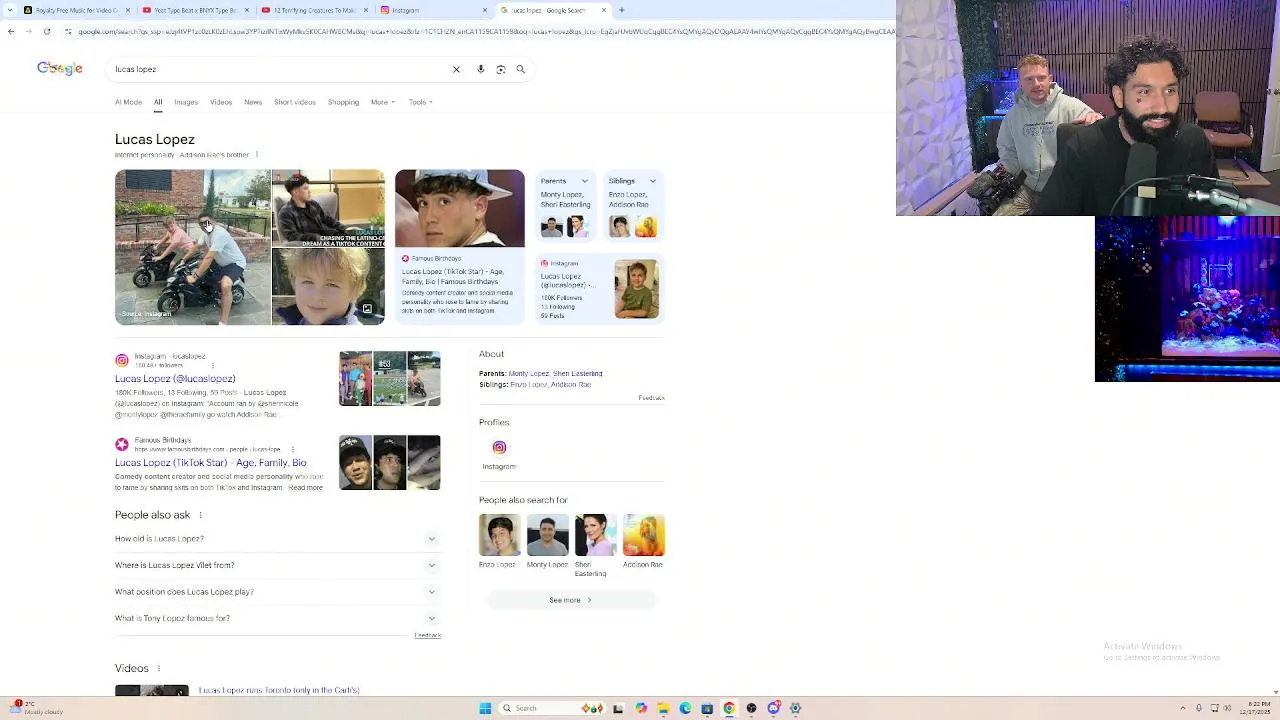The width and height of the screenshot is (1280, 720).
Task: Expand "What position does Lucas Lopez play?"
Action: tap(277, 592)
